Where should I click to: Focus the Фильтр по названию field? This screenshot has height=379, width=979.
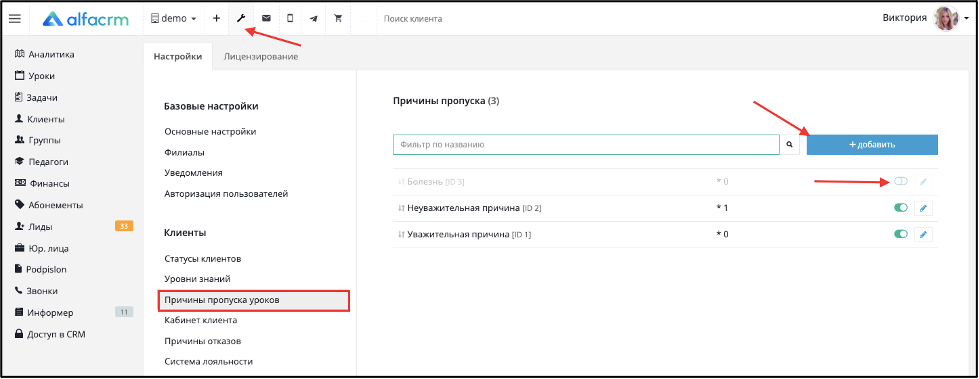coord(586,145)
